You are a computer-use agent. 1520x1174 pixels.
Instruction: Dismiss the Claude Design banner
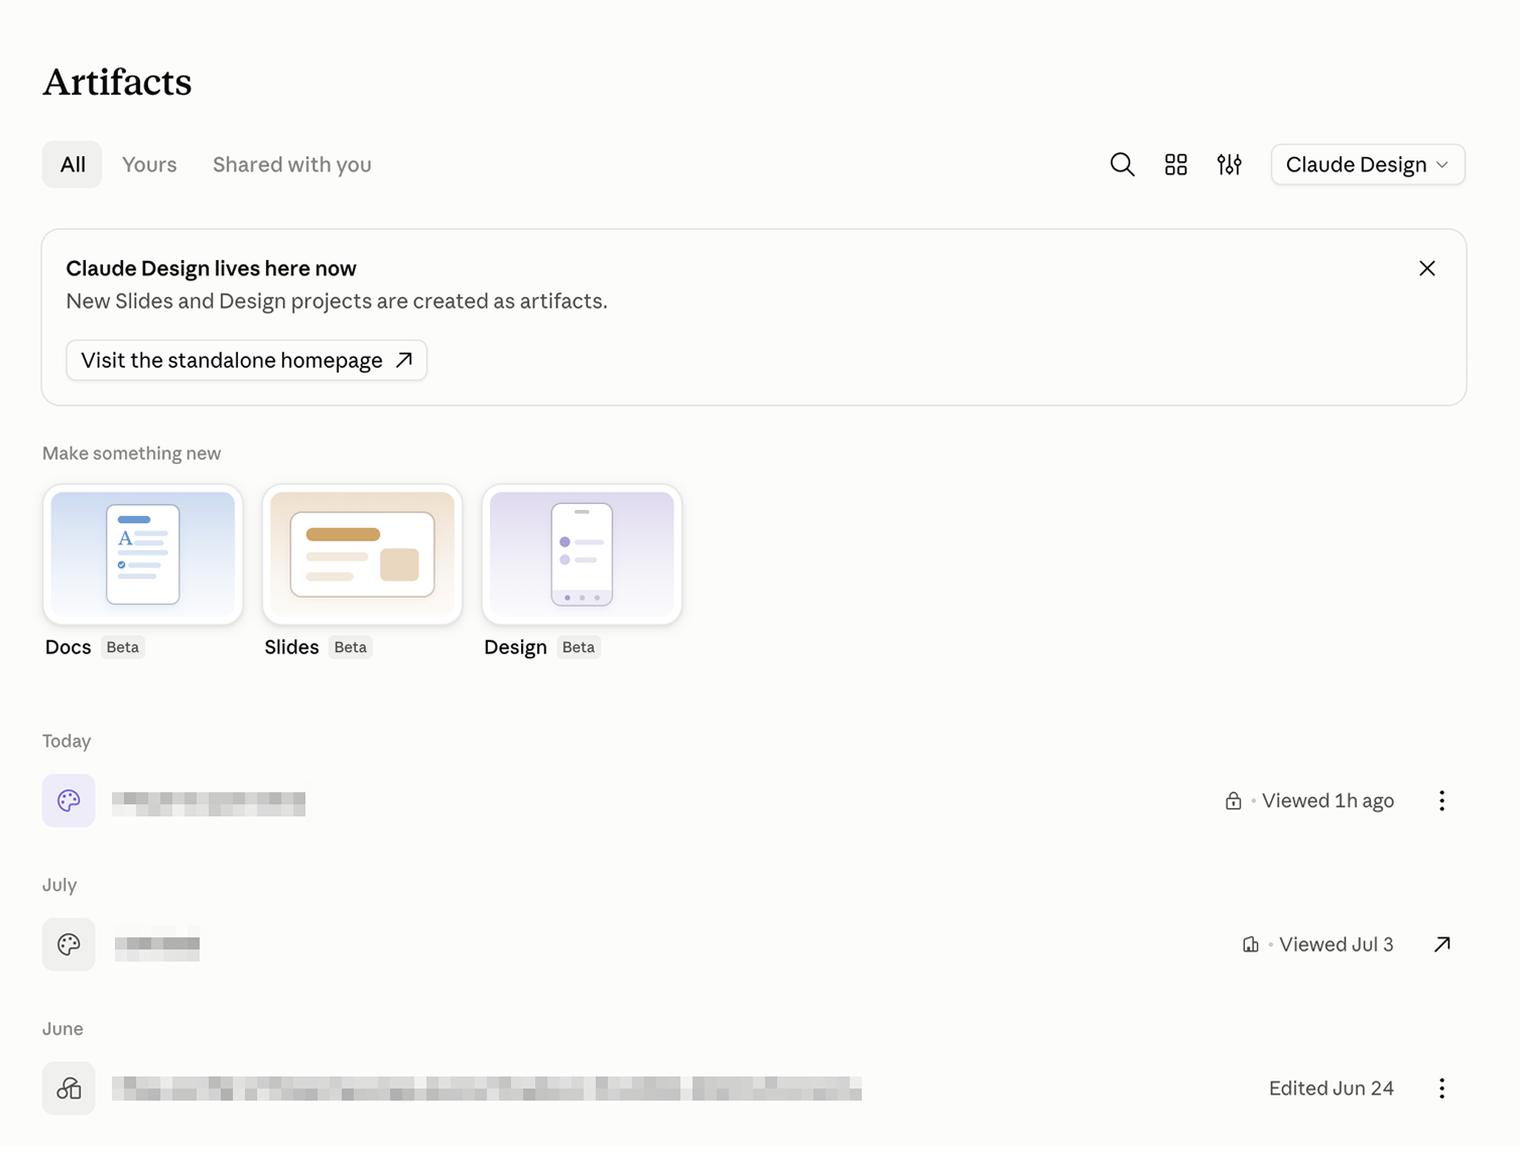pos(1427,268)
